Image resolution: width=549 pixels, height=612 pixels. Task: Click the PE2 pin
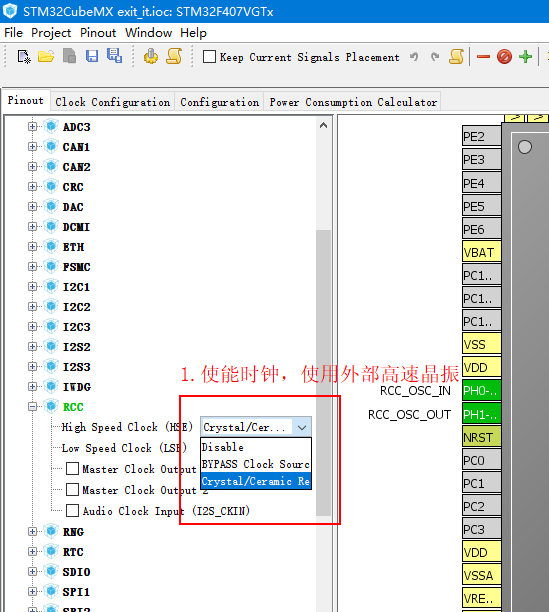481,137
